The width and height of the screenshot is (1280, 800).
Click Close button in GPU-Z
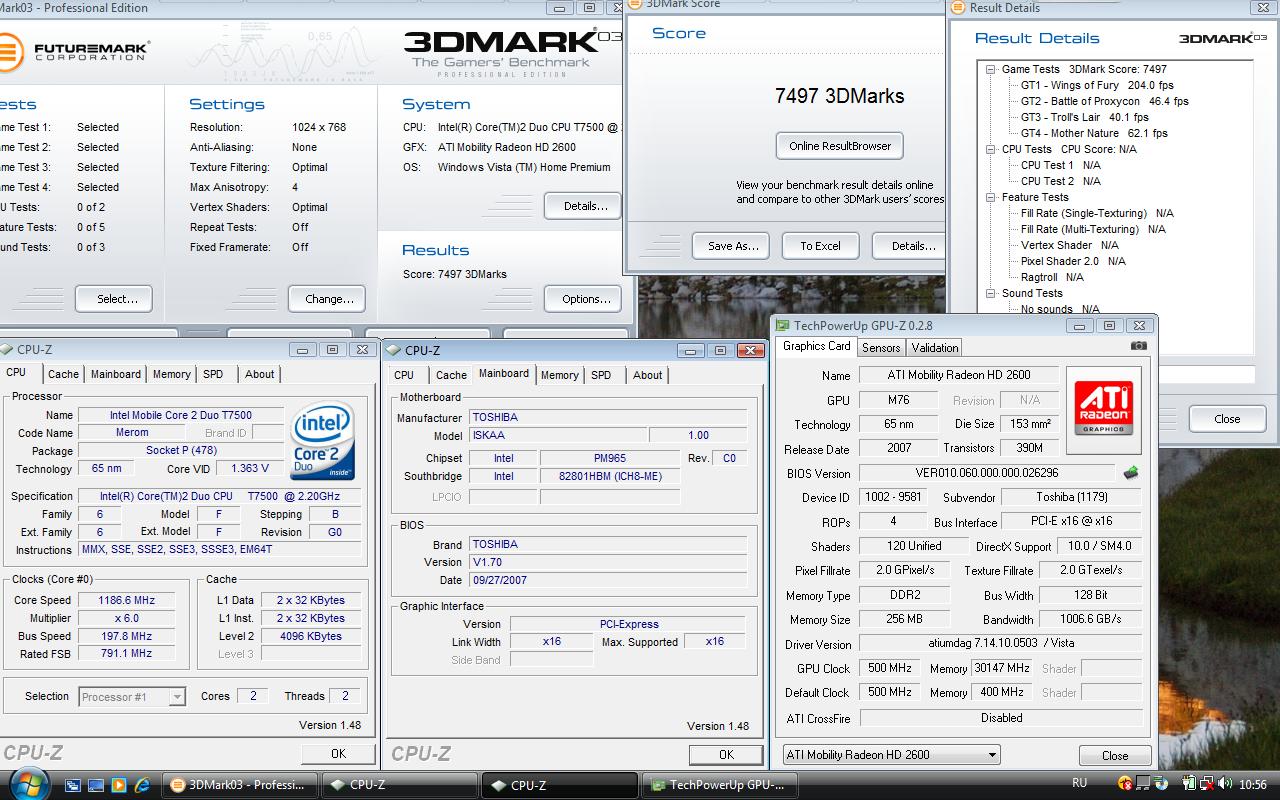coord(1115,756)
